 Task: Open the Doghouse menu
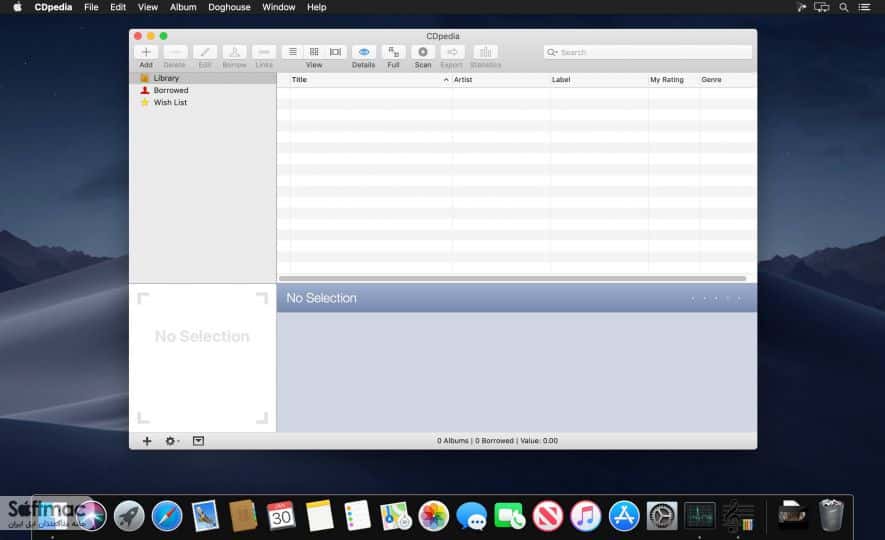[x=229, y=7]
